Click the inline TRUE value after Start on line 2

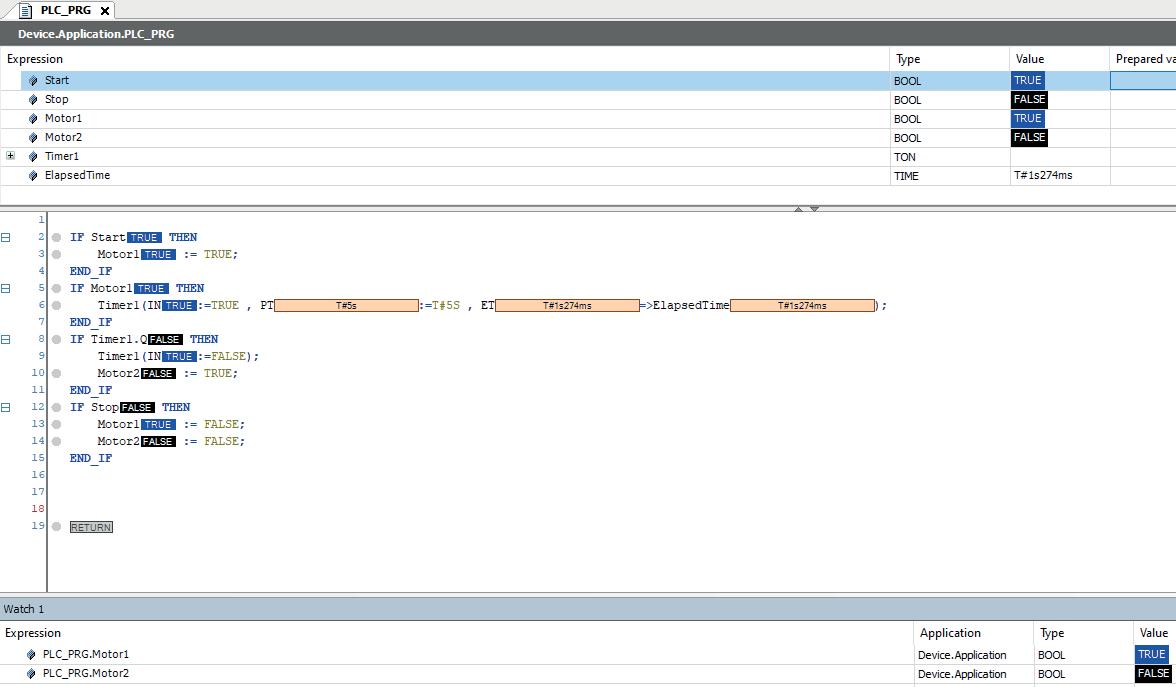(x=144, y=237)
